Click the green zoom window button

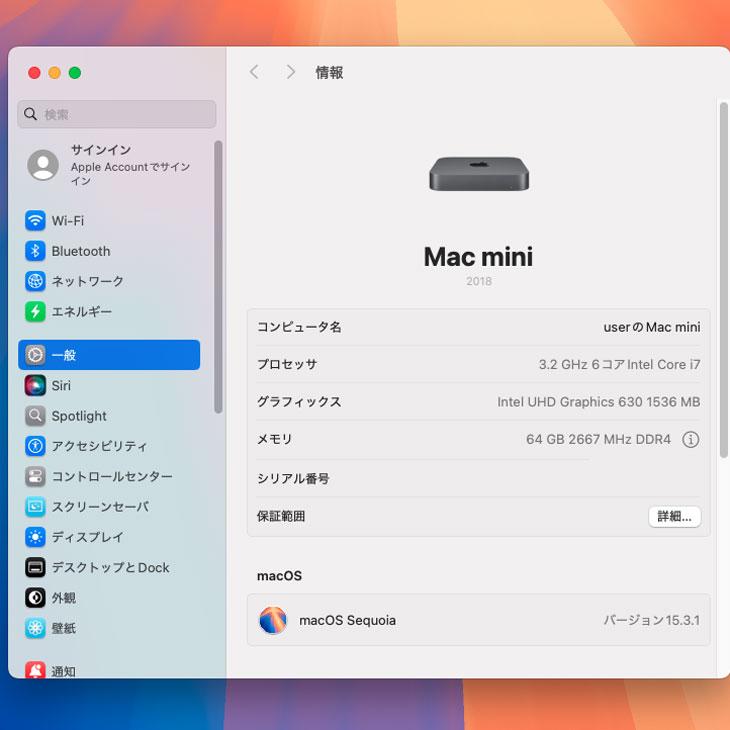[x=75, y=73]
